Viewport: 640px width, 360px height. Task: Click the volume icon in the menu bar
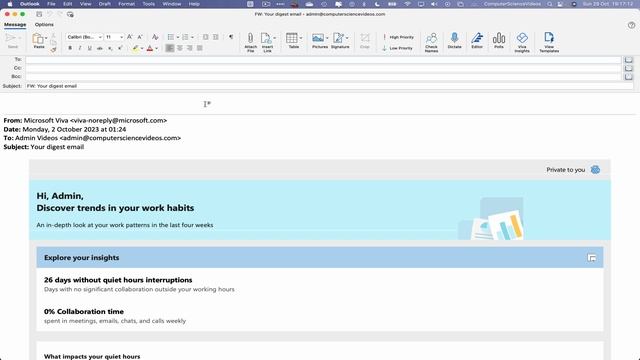coord(434,4)
